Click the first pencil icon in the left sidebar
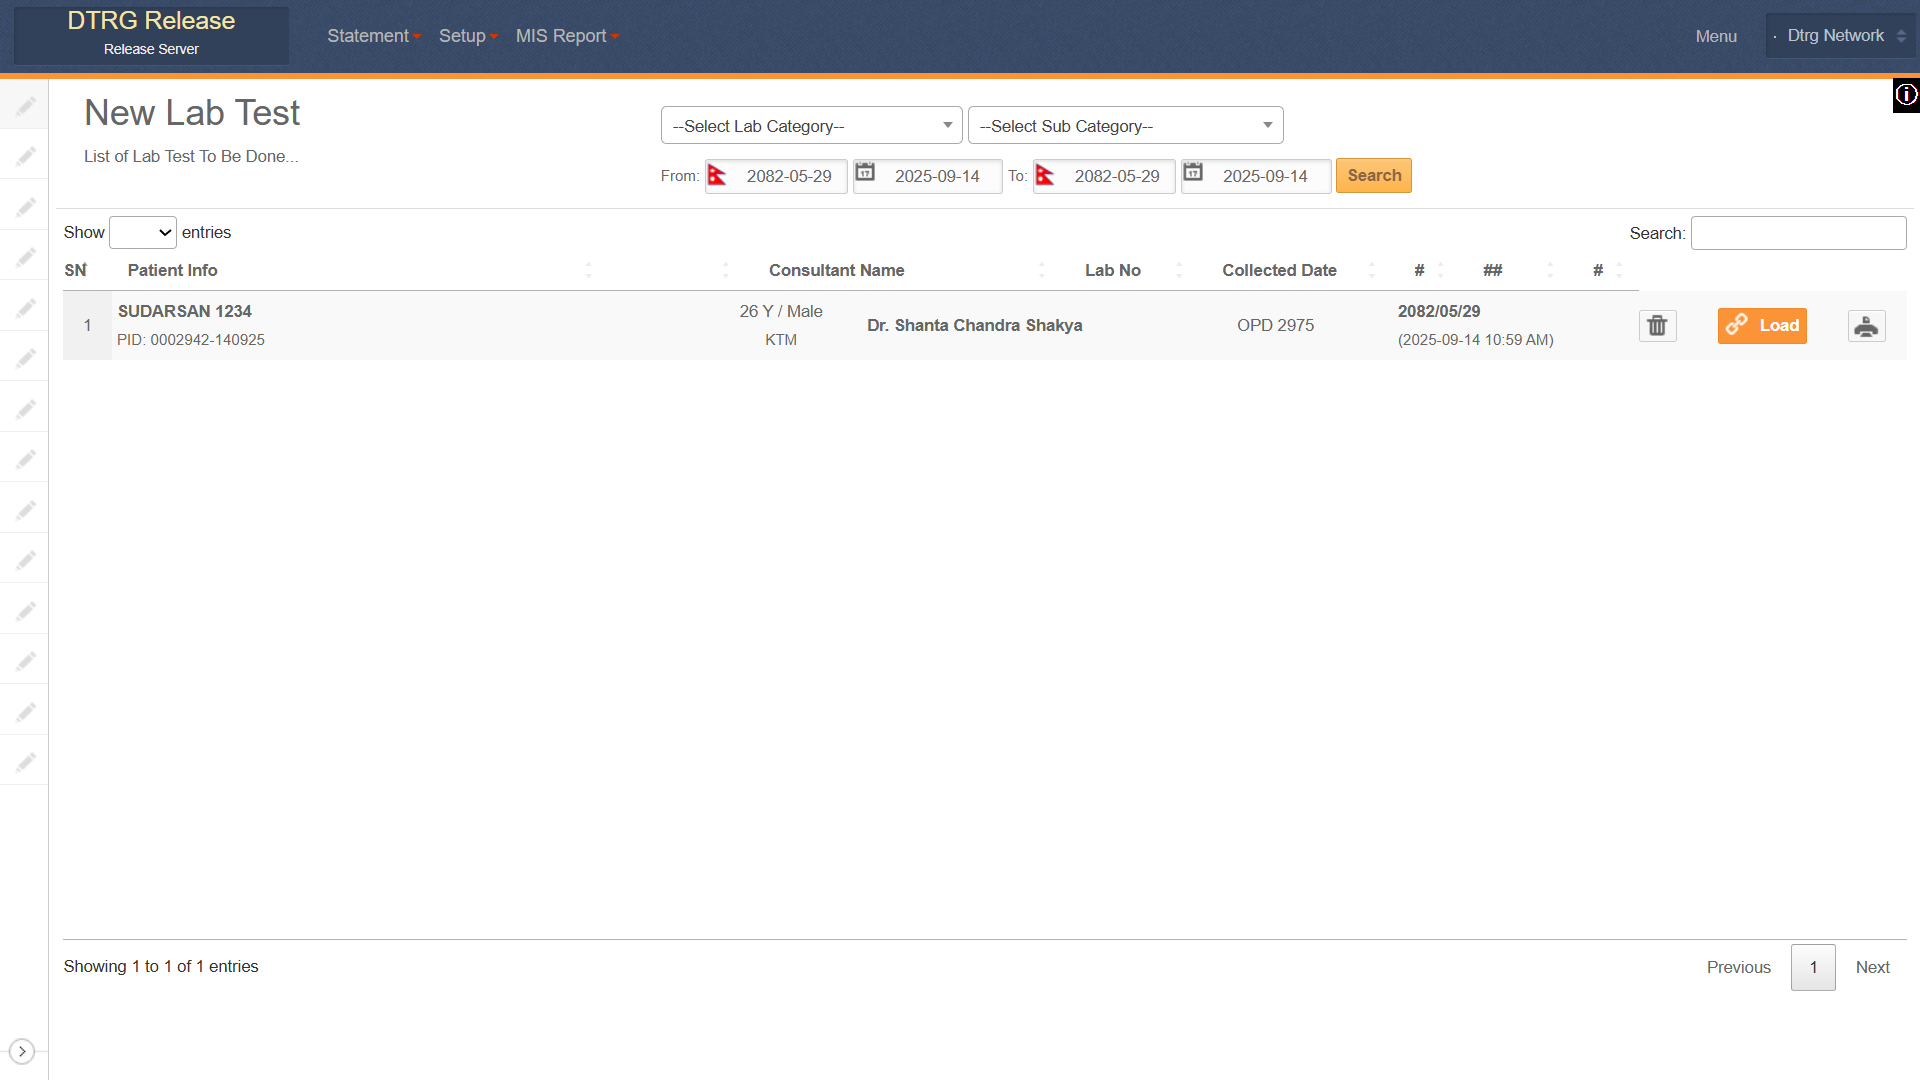This screenshot has width=1920, height=1080. (26, 105)
